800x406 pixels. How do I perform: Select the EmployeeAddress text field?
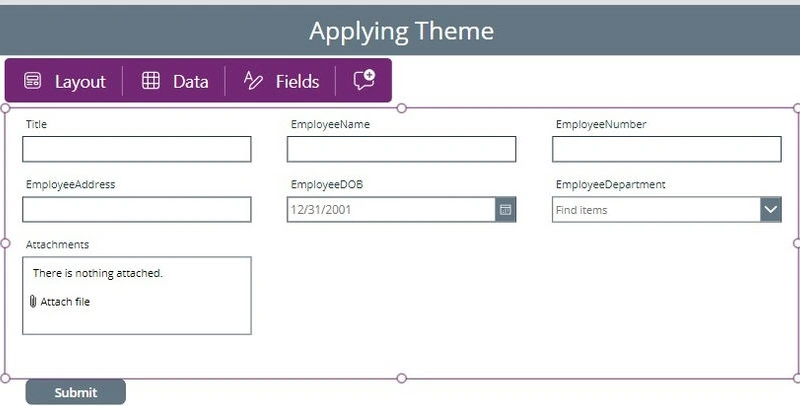pyautogui.click(x=137, y=210)
